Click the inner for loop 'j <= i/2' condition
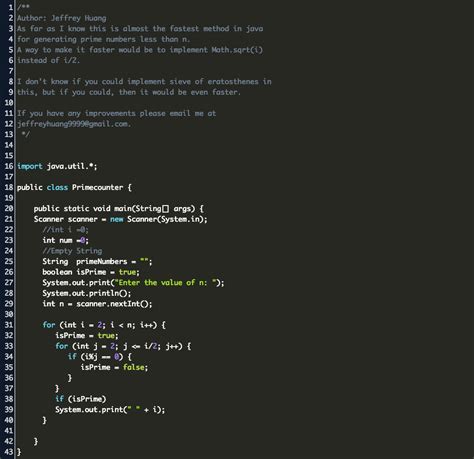Screen dimensions: 474x459 click(142, 346)
